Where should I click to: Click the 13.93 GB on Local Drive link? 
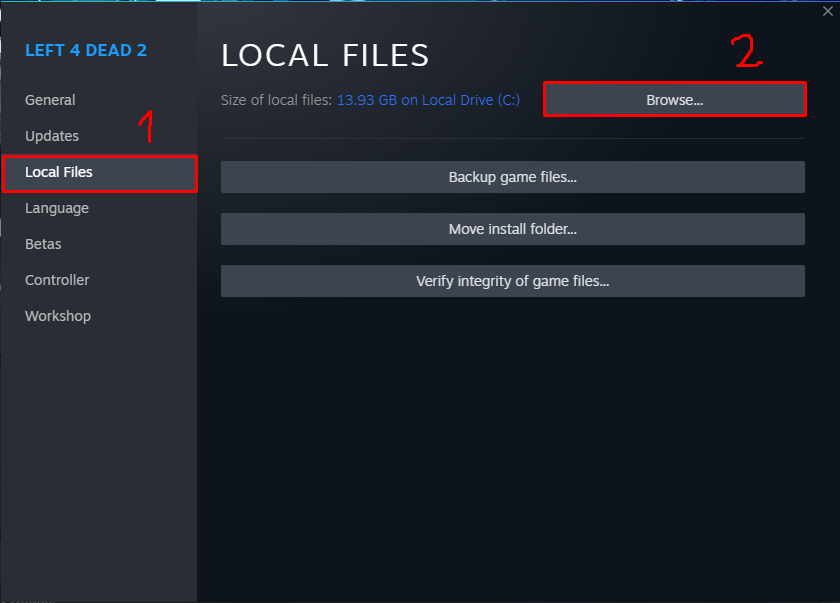429,100
